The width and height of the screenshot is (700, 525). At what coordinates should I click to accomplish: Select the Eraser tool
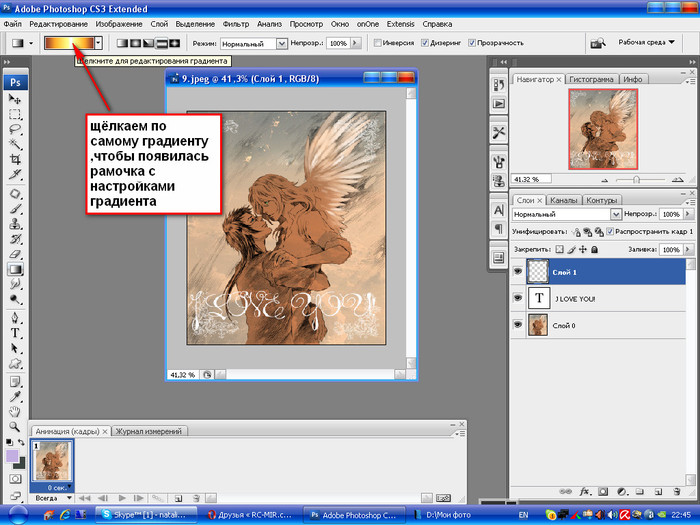tap(15, 254)
